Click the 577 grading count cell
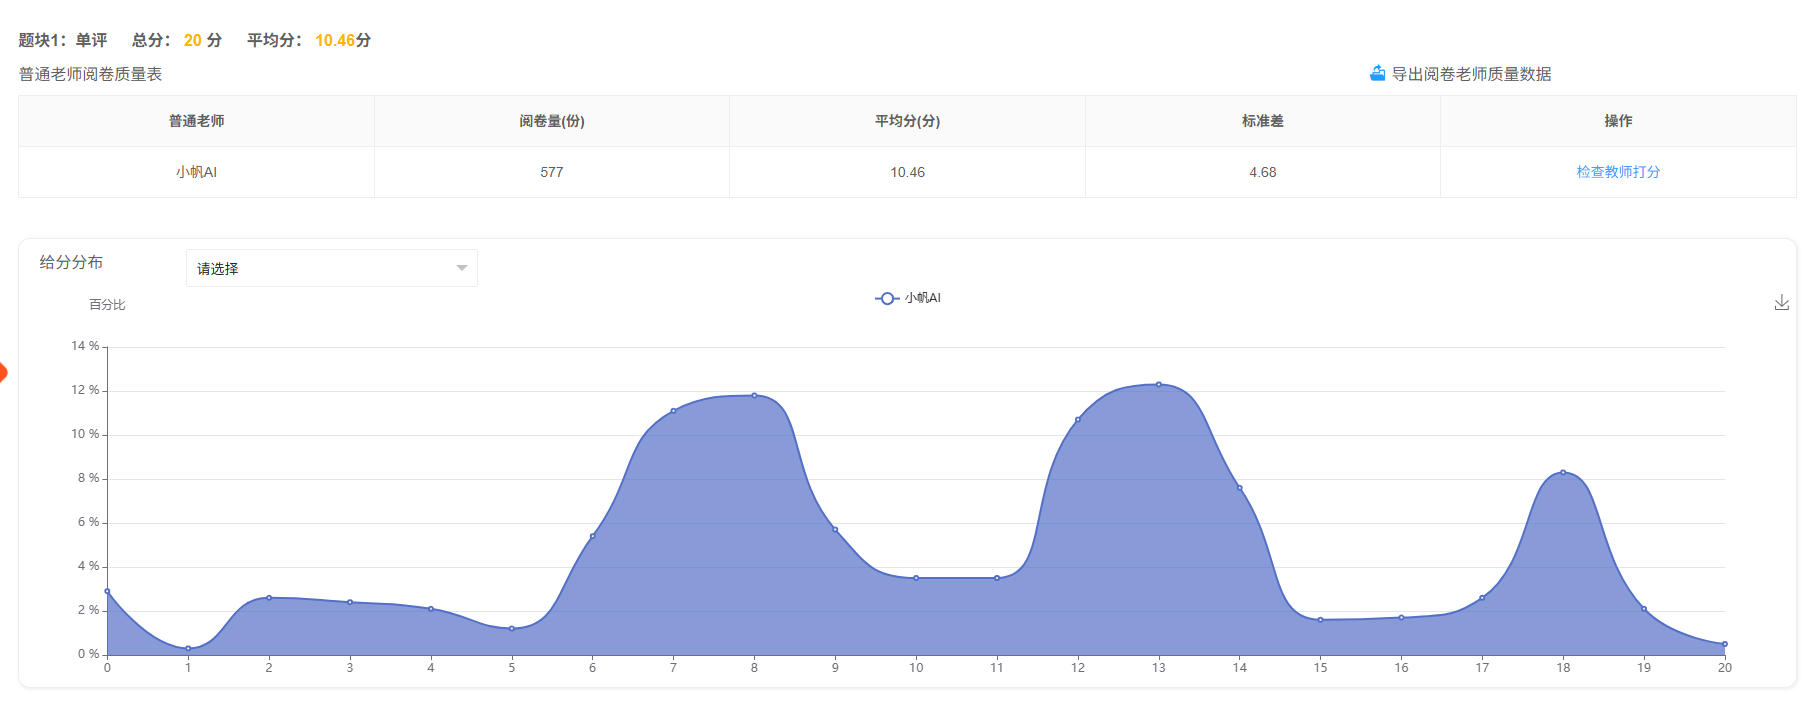This screenshot has height=707, width=1811. [x=552, y=172]
